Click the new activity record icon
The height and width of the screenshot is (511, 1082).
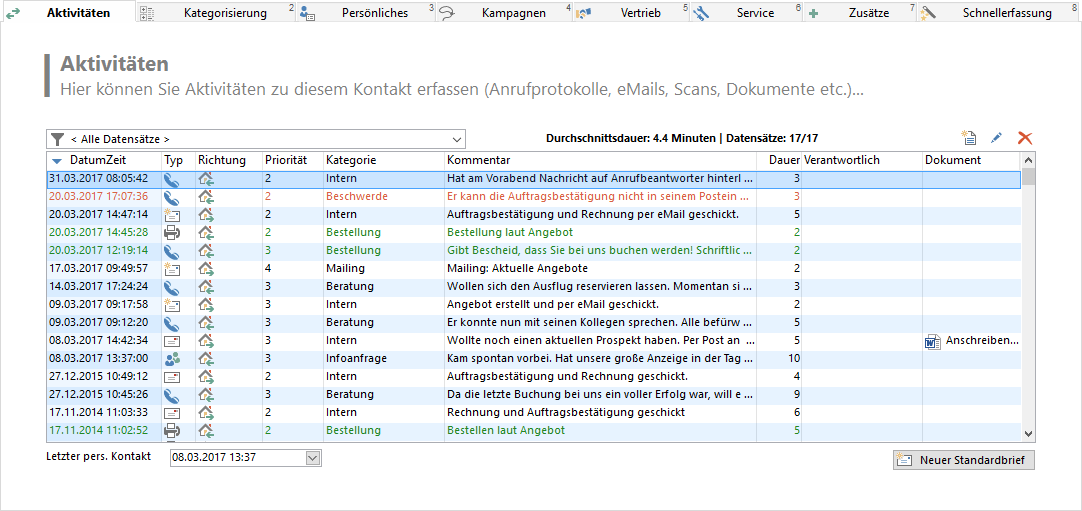coord(967,139)
